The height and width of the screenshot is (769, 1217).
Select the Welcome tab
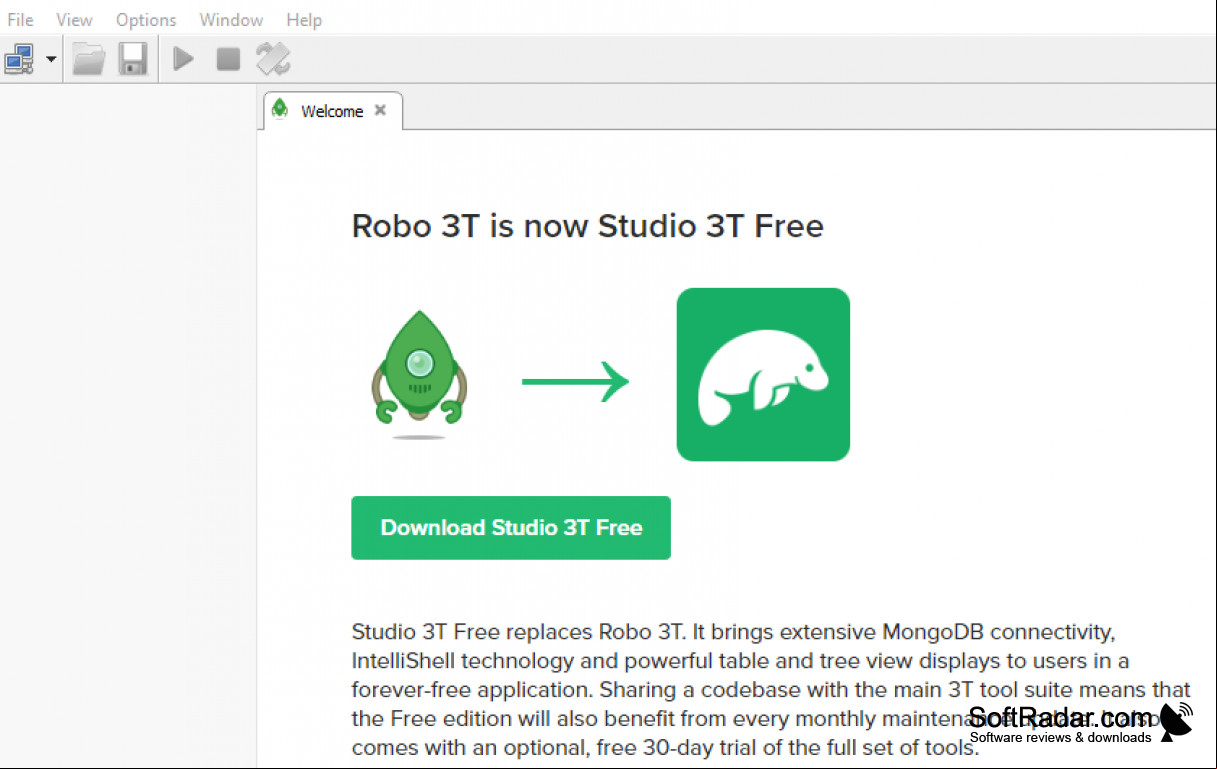coord(333,111)
